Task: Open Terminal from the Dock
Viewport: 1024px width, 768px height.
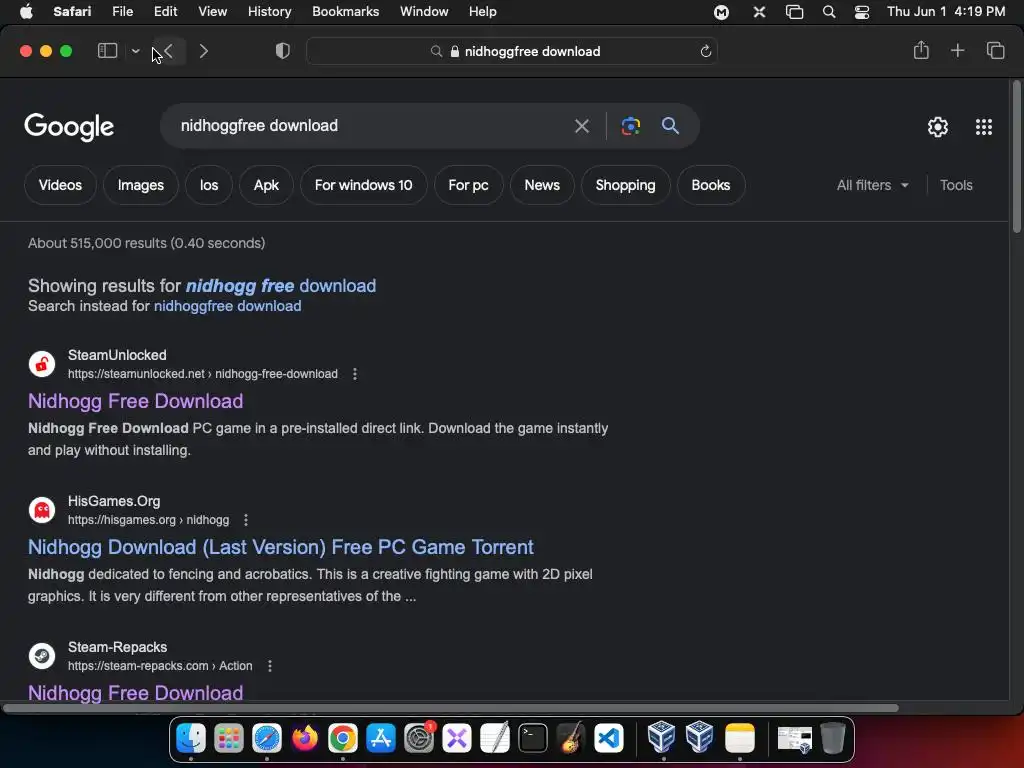Action: [532, 739]
